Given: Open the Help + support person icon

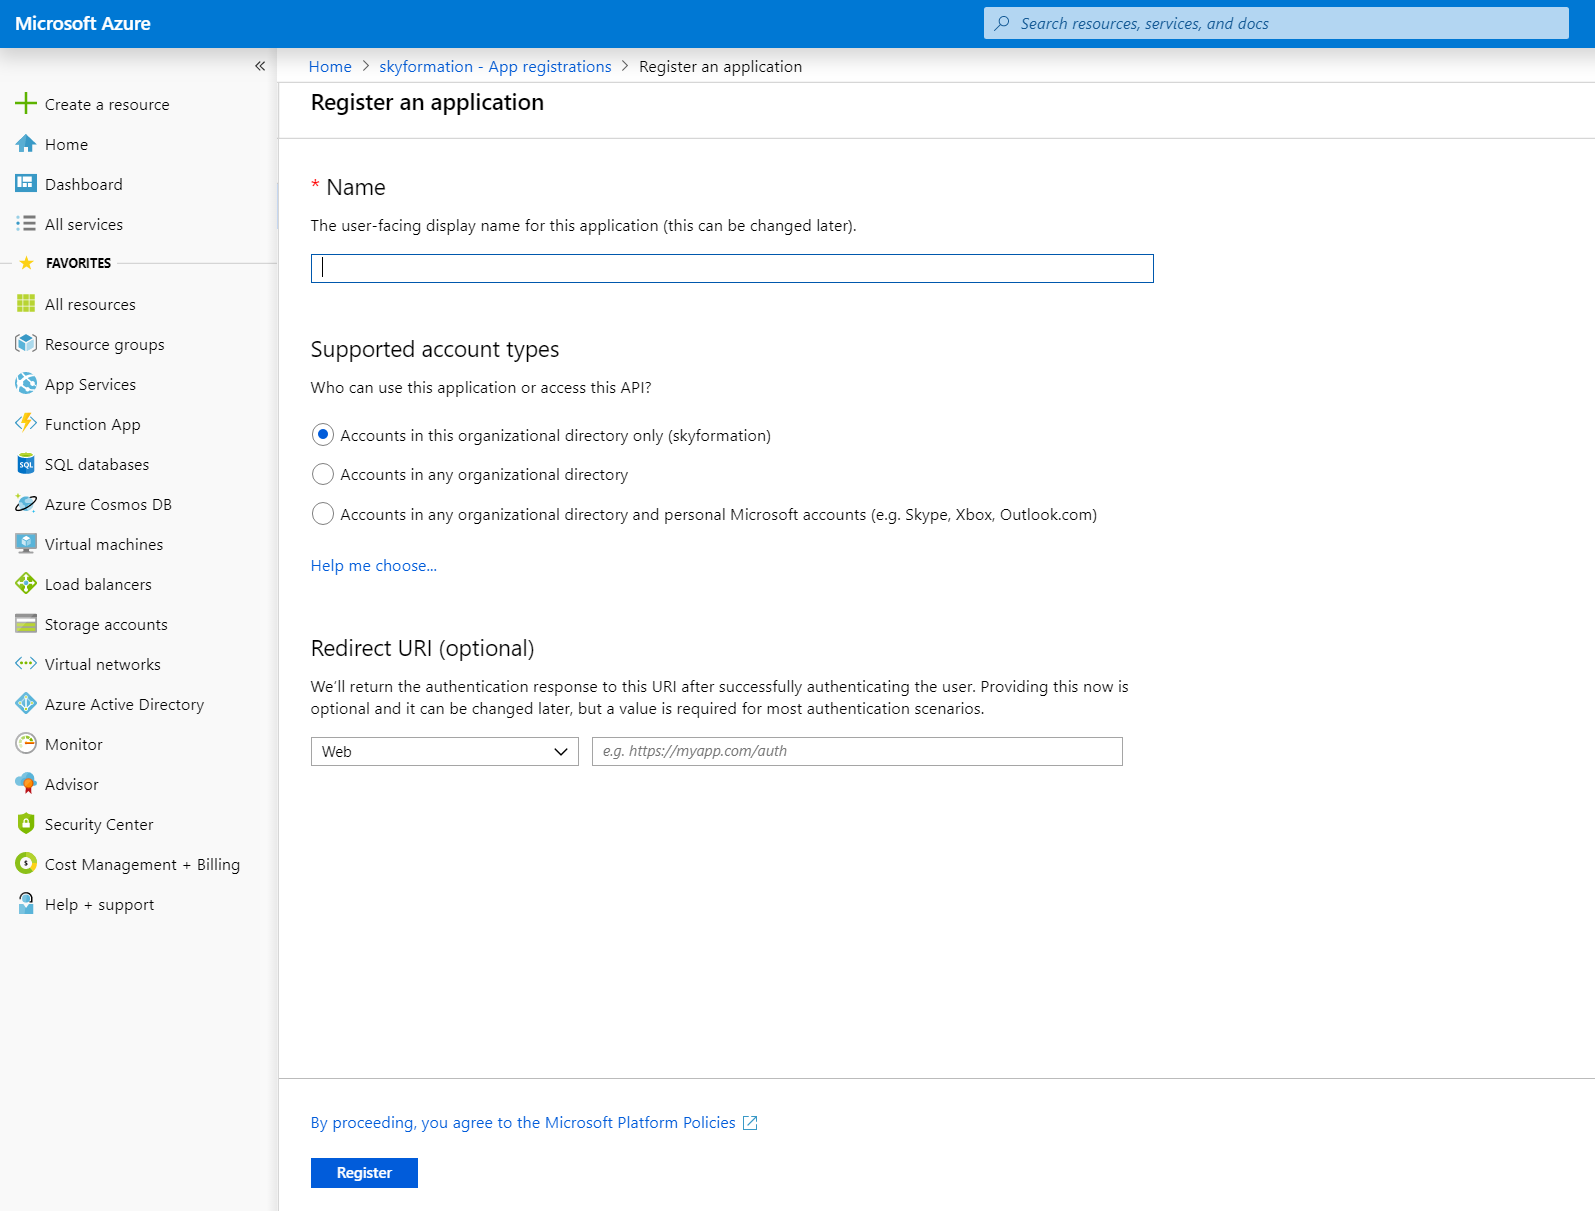Looking at the screenshot, I should [26, 903].
